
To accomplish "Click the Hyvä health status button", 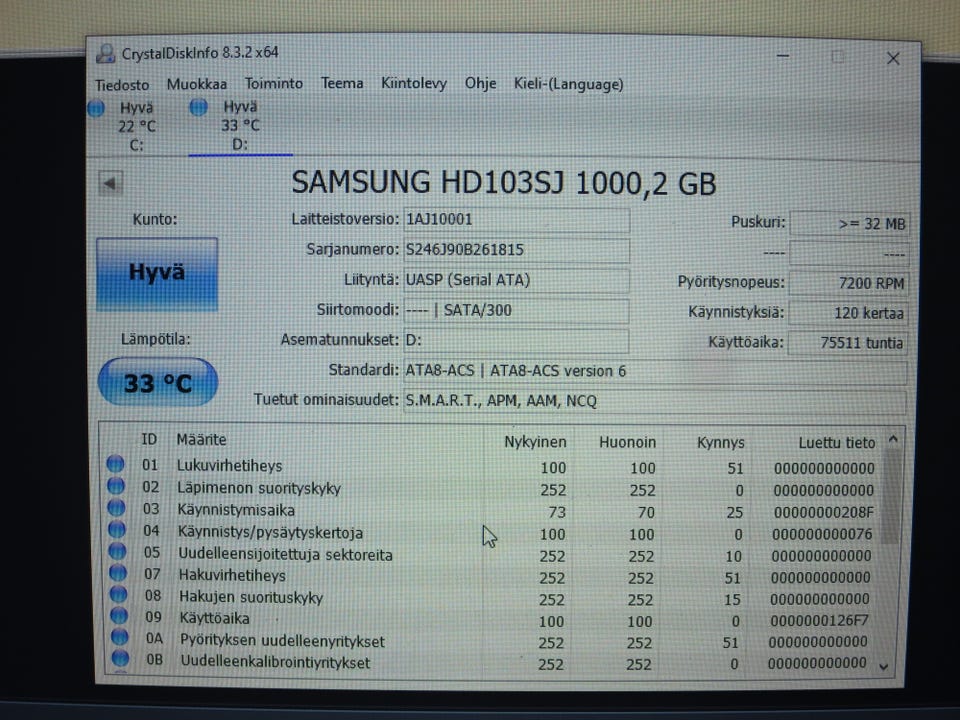I will click(x=157, y=274).
